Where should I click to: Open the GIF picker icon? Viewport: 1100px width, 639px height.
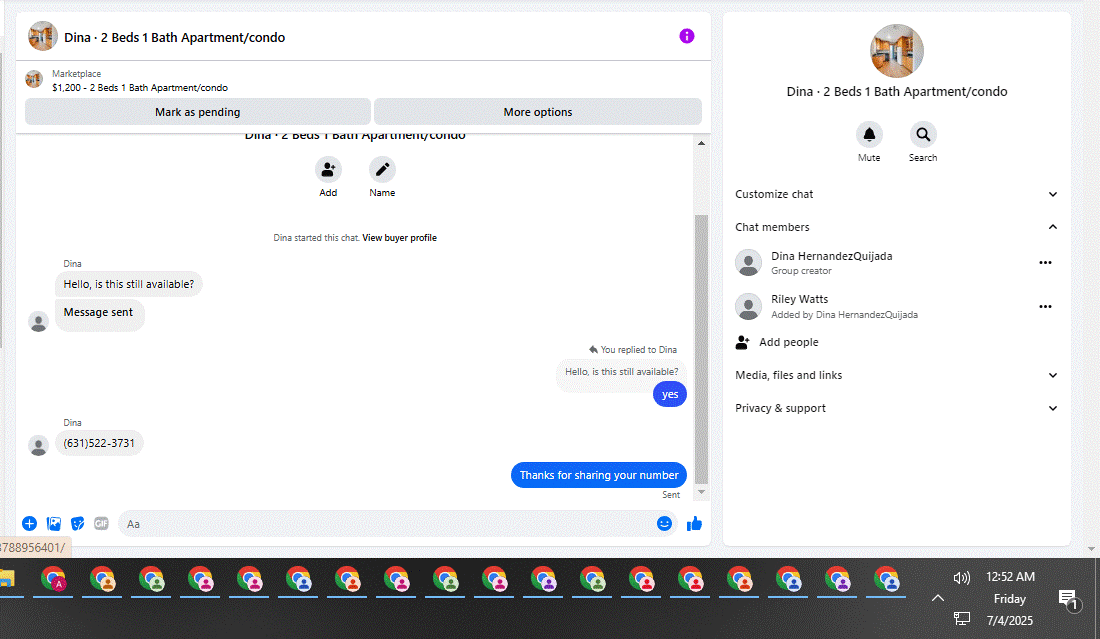coord(102,523)
